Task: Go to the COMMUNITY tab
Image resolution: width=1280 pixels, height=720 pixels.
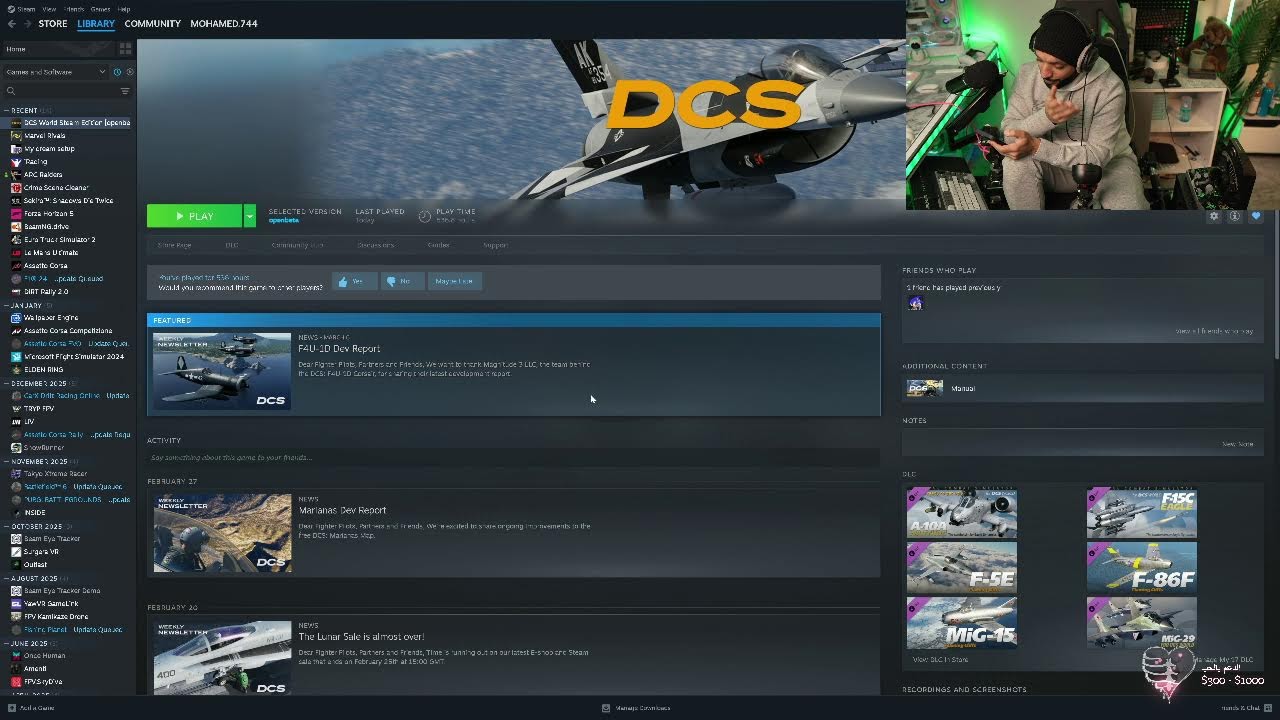Action: [153, 23]
